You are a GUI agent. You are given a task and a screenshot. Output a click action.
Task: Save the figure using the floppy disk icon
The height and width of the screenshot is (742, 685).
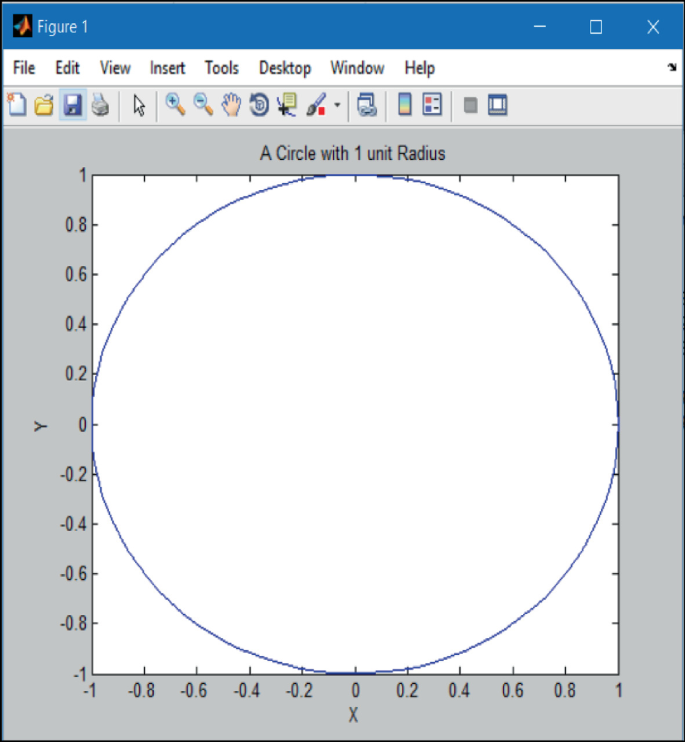click(x=72, y=105)
